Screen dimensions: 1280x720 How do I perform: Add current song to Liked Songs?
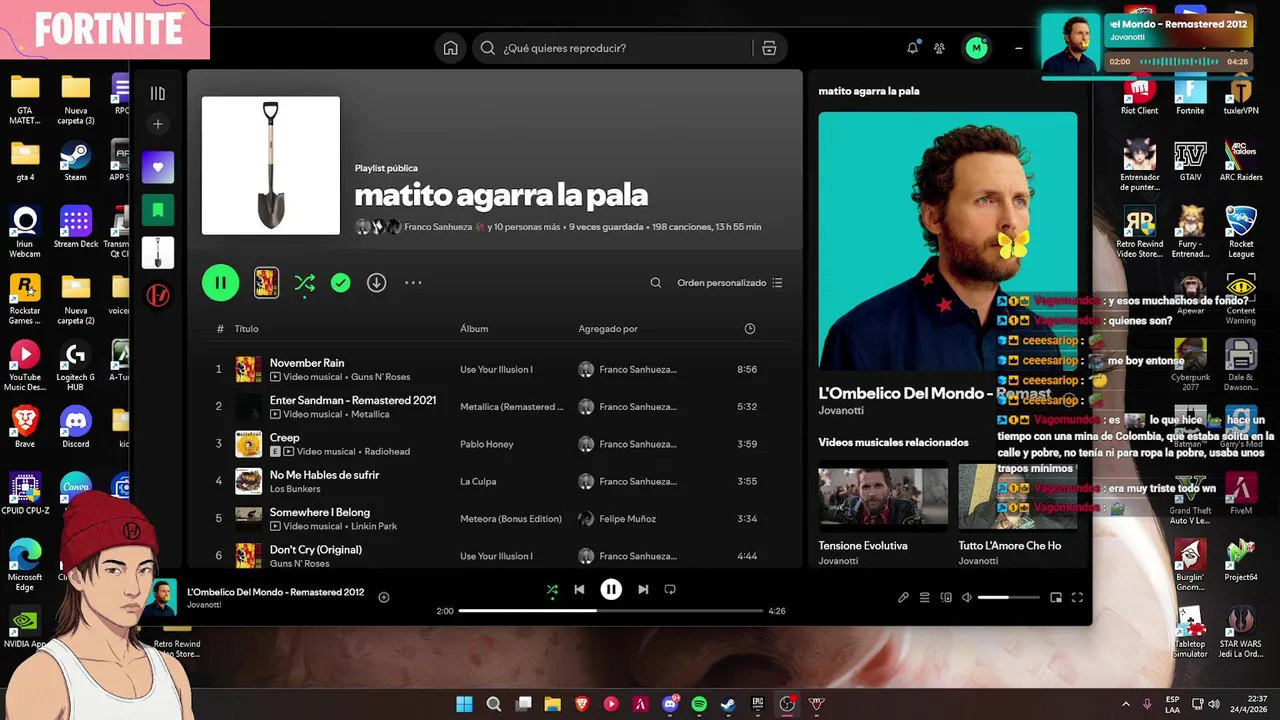pos(383,597)
